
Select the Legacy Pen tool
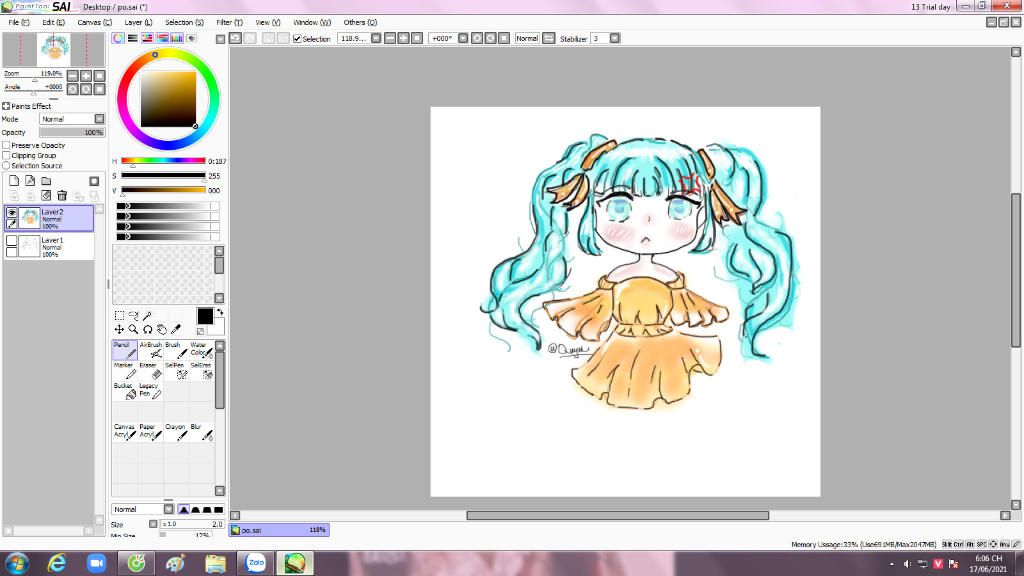pyautogui.click(x=150, y=391)
